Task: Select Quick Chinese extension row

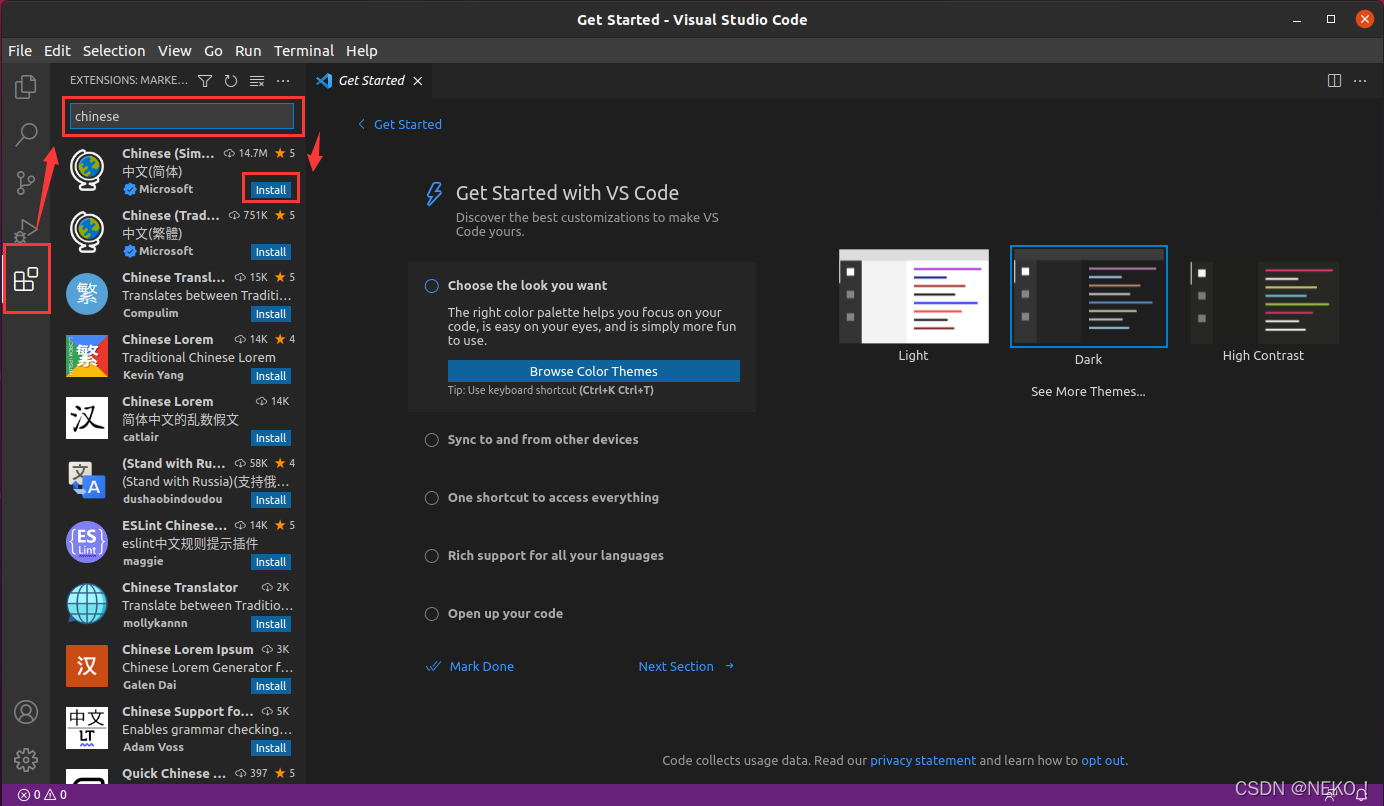Action: 180,774
